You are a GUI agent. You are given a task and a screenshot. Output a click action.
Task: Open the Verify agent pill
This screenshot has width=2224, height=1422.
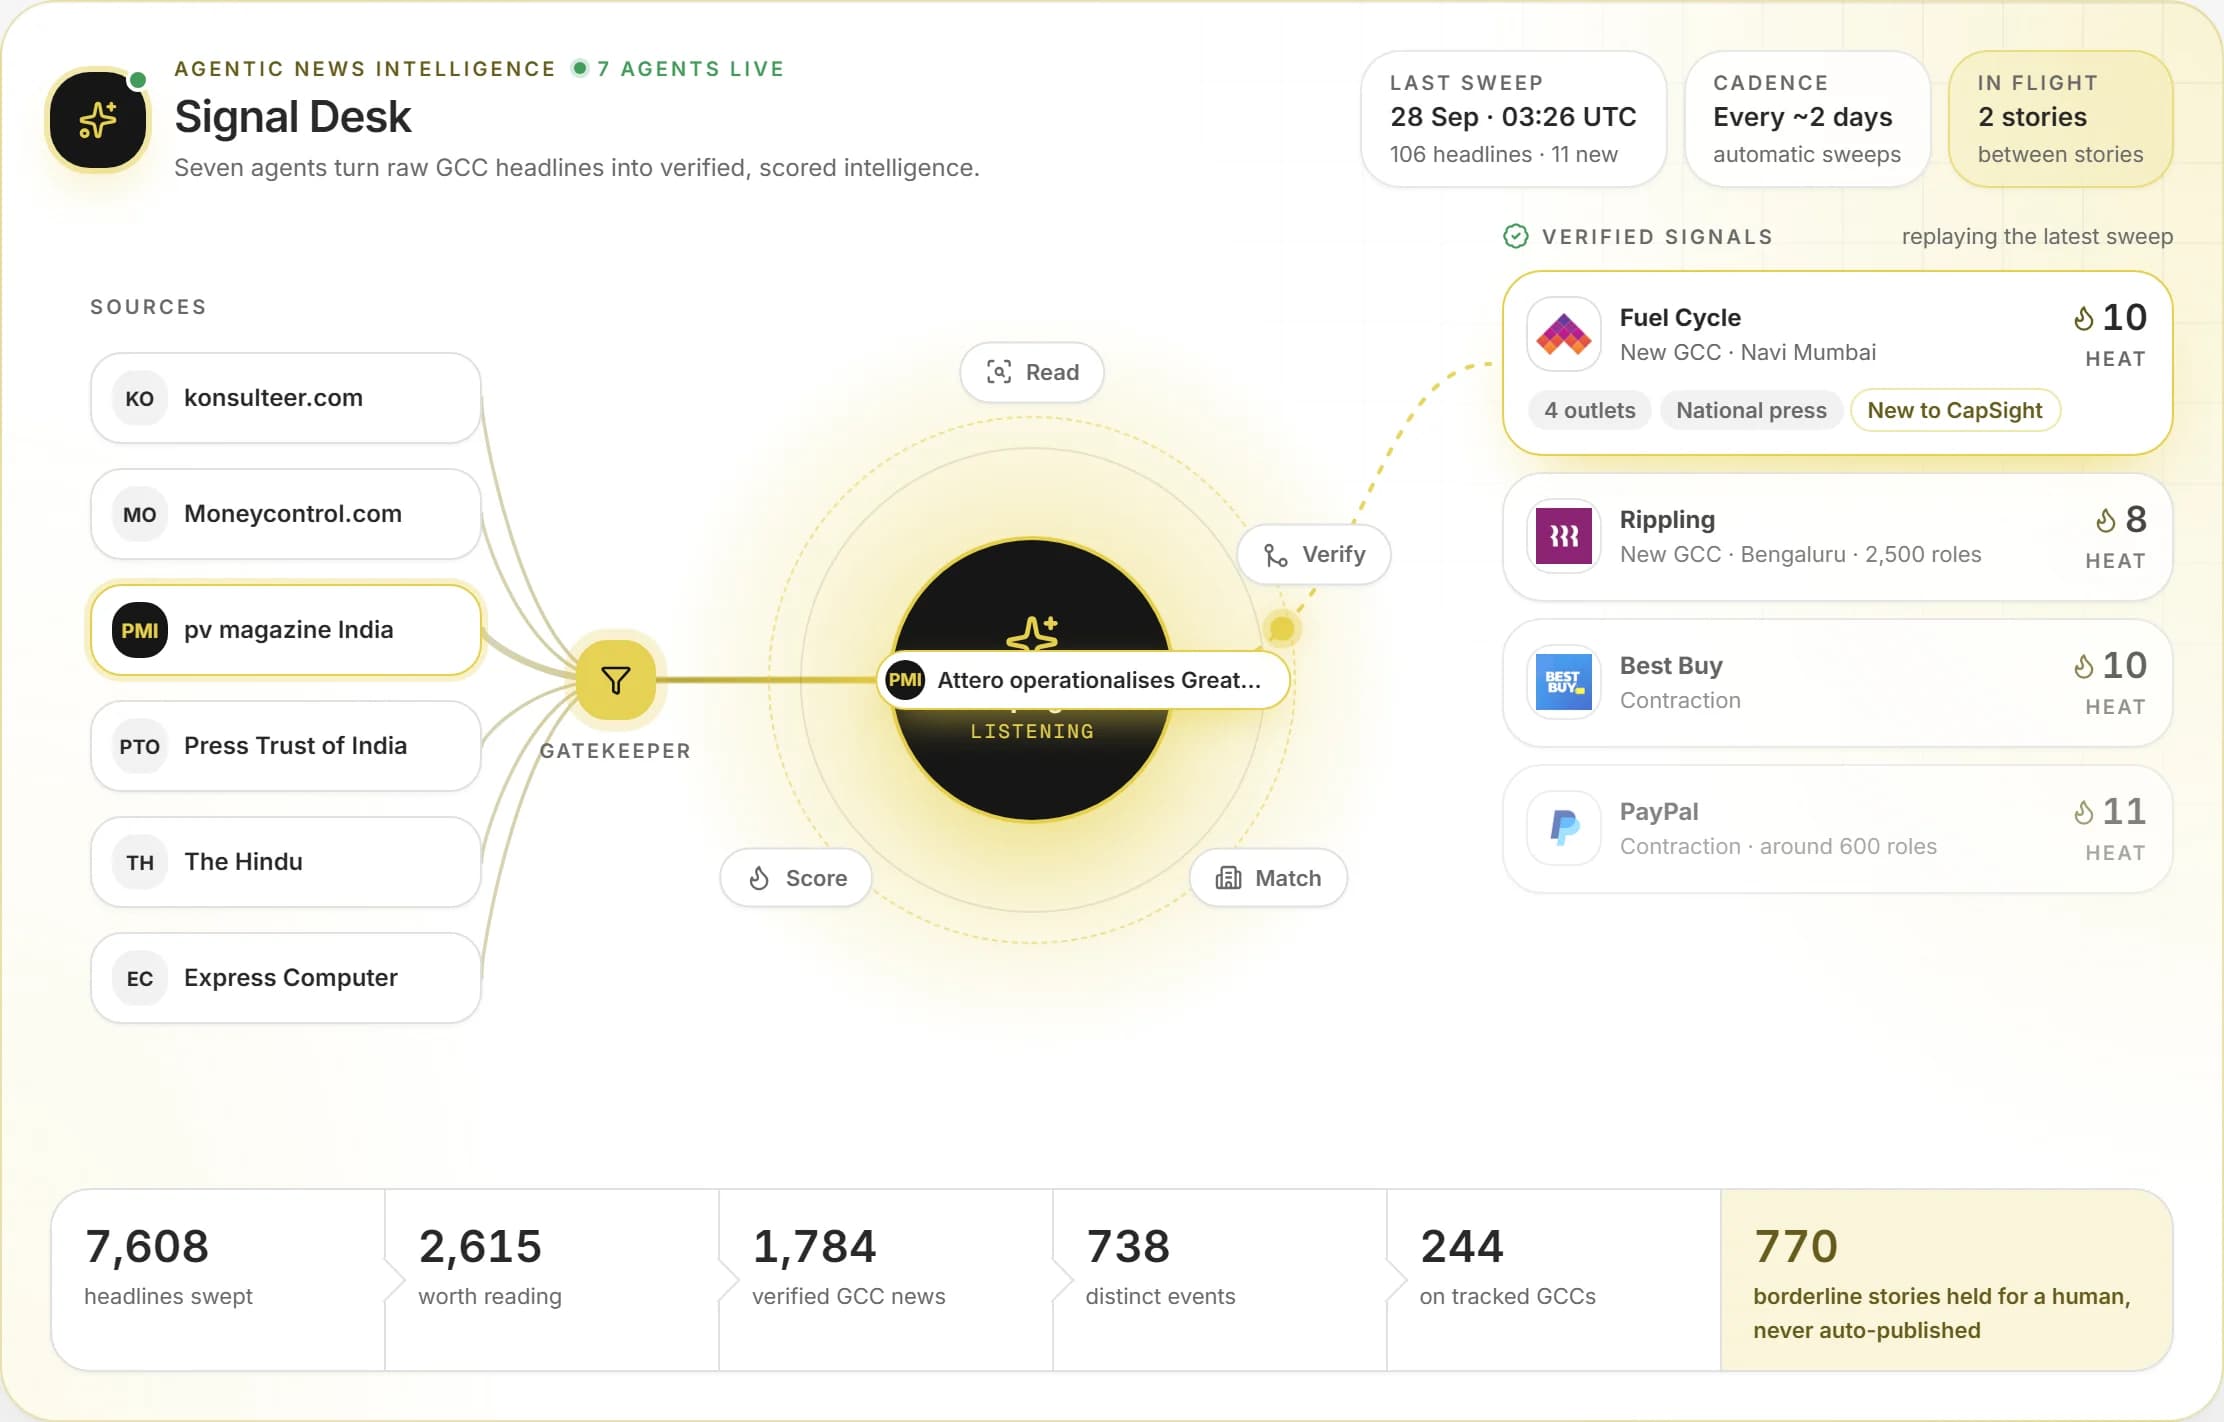[1314, 554]
